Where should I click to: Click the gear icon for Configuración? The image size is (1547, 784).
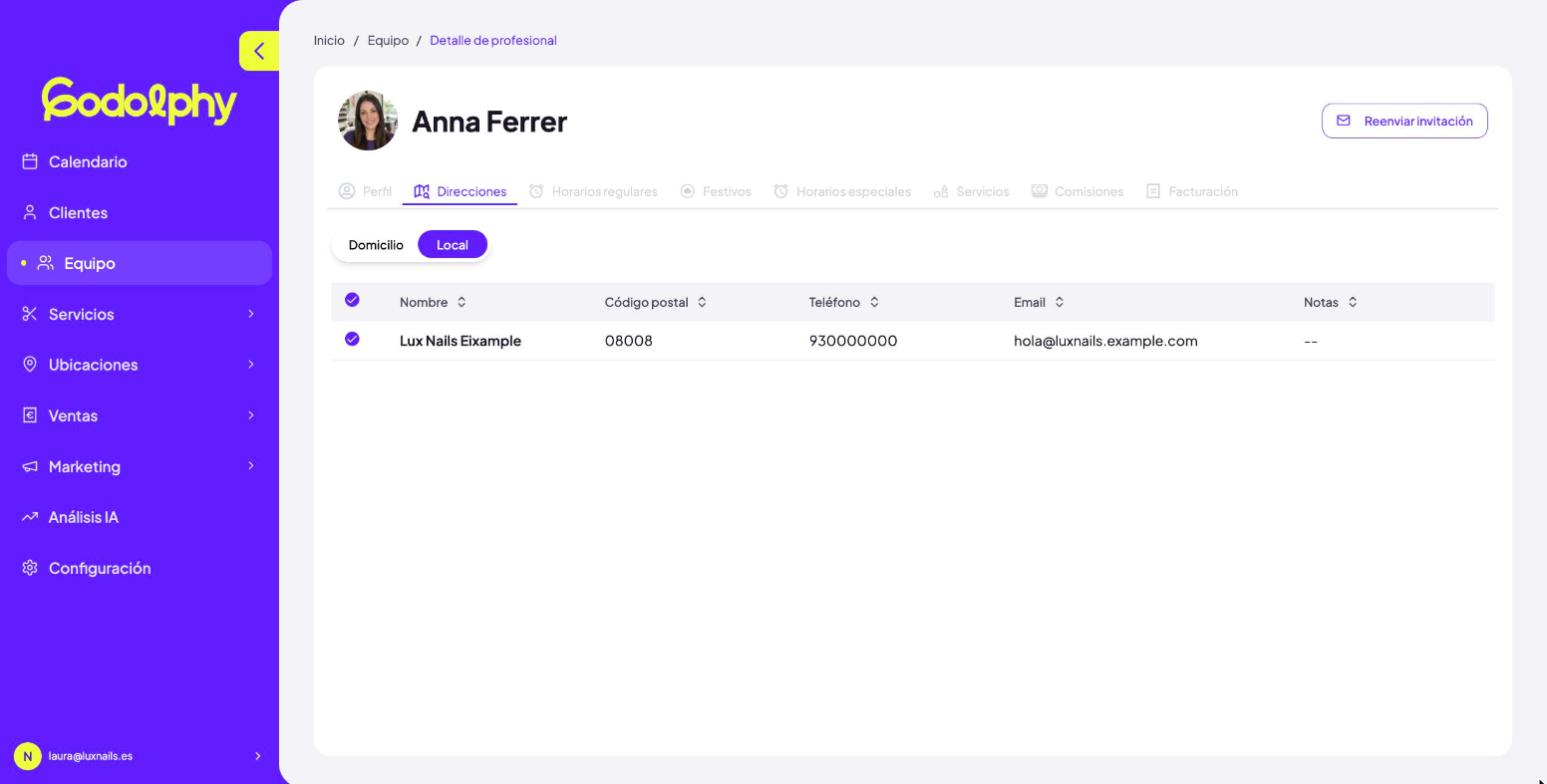[30, 568]
